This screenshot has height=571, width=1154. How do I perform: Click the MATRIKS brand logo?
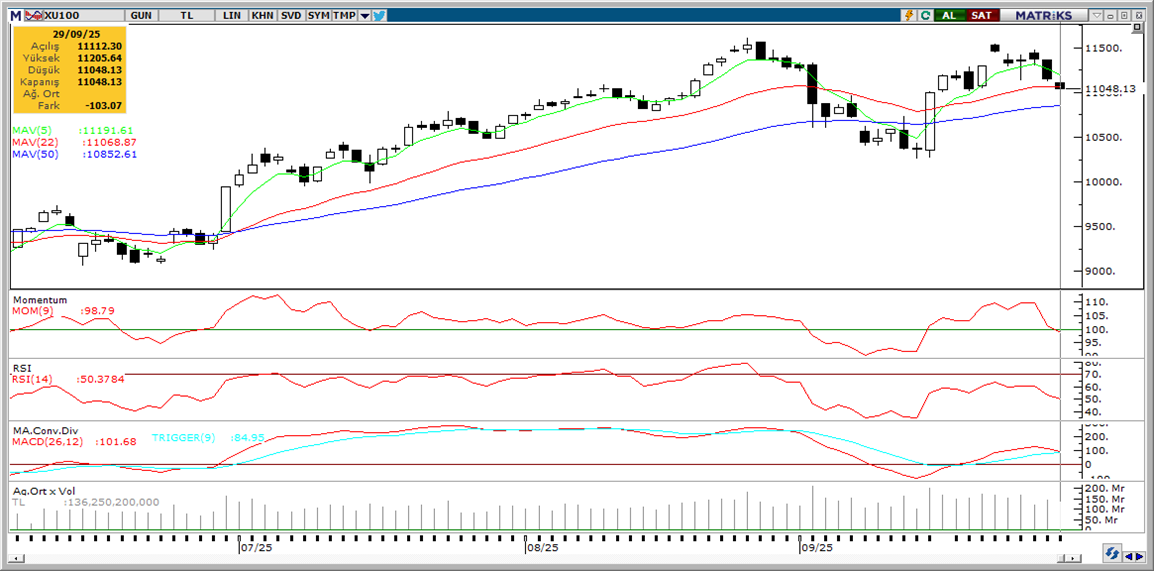(1043, 16)
